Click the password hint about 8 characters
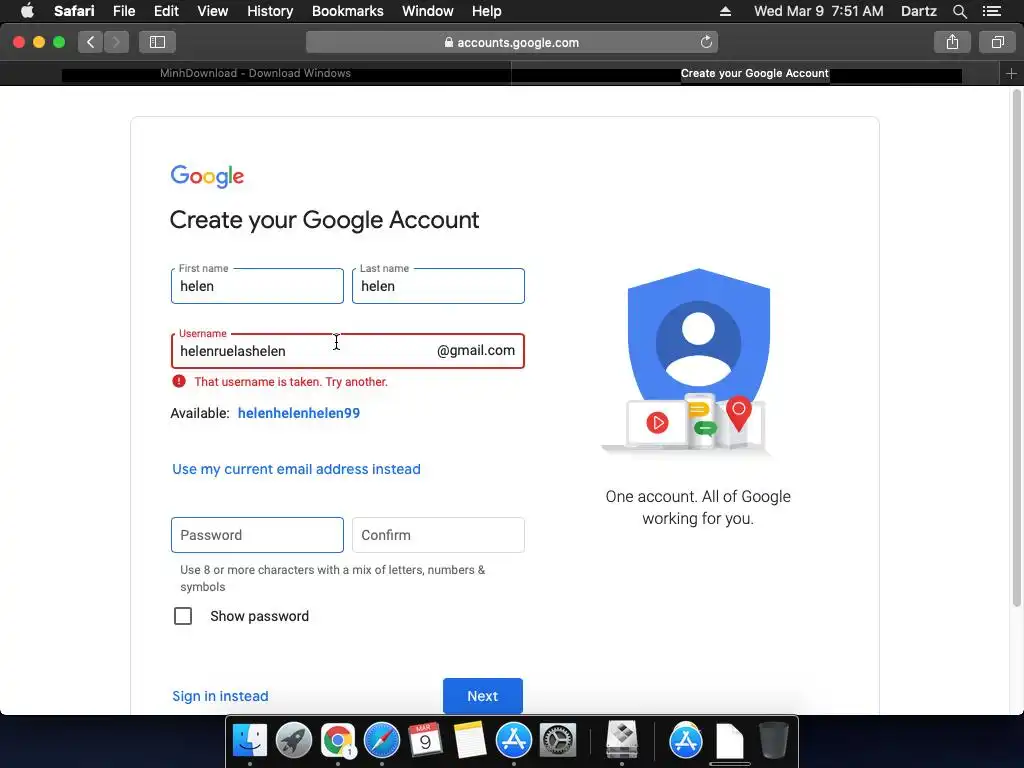 332,578
